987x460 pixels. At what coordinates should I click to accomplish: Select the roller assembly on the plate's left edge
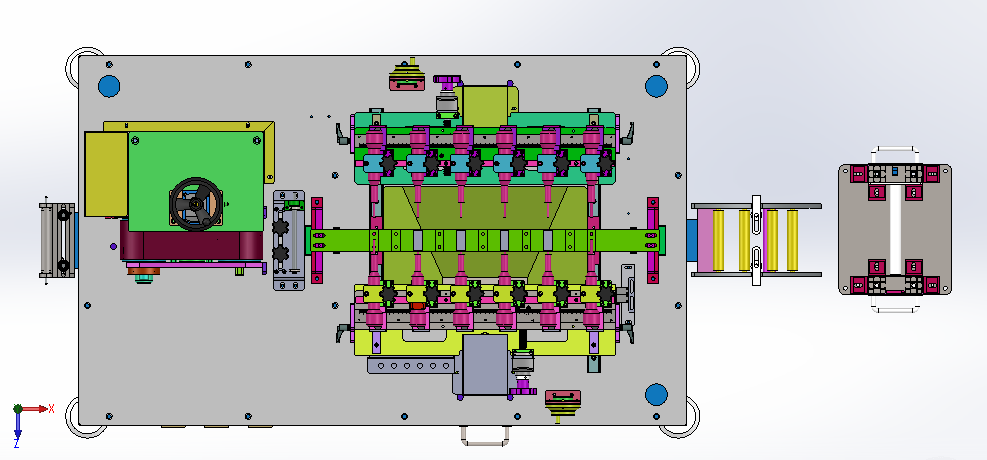click(x=58, y=240)
